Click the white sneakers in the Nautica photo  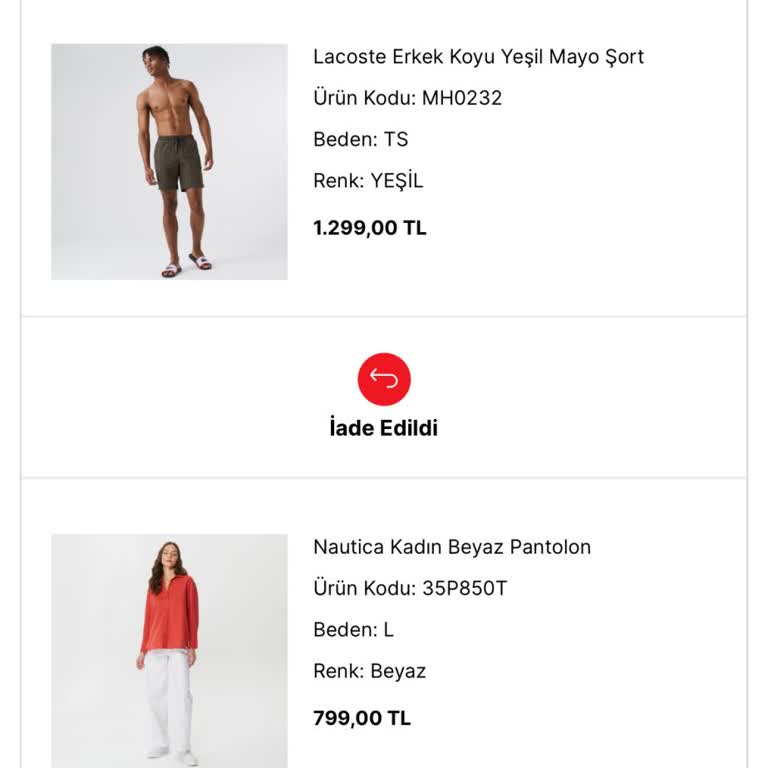point(171,753)
